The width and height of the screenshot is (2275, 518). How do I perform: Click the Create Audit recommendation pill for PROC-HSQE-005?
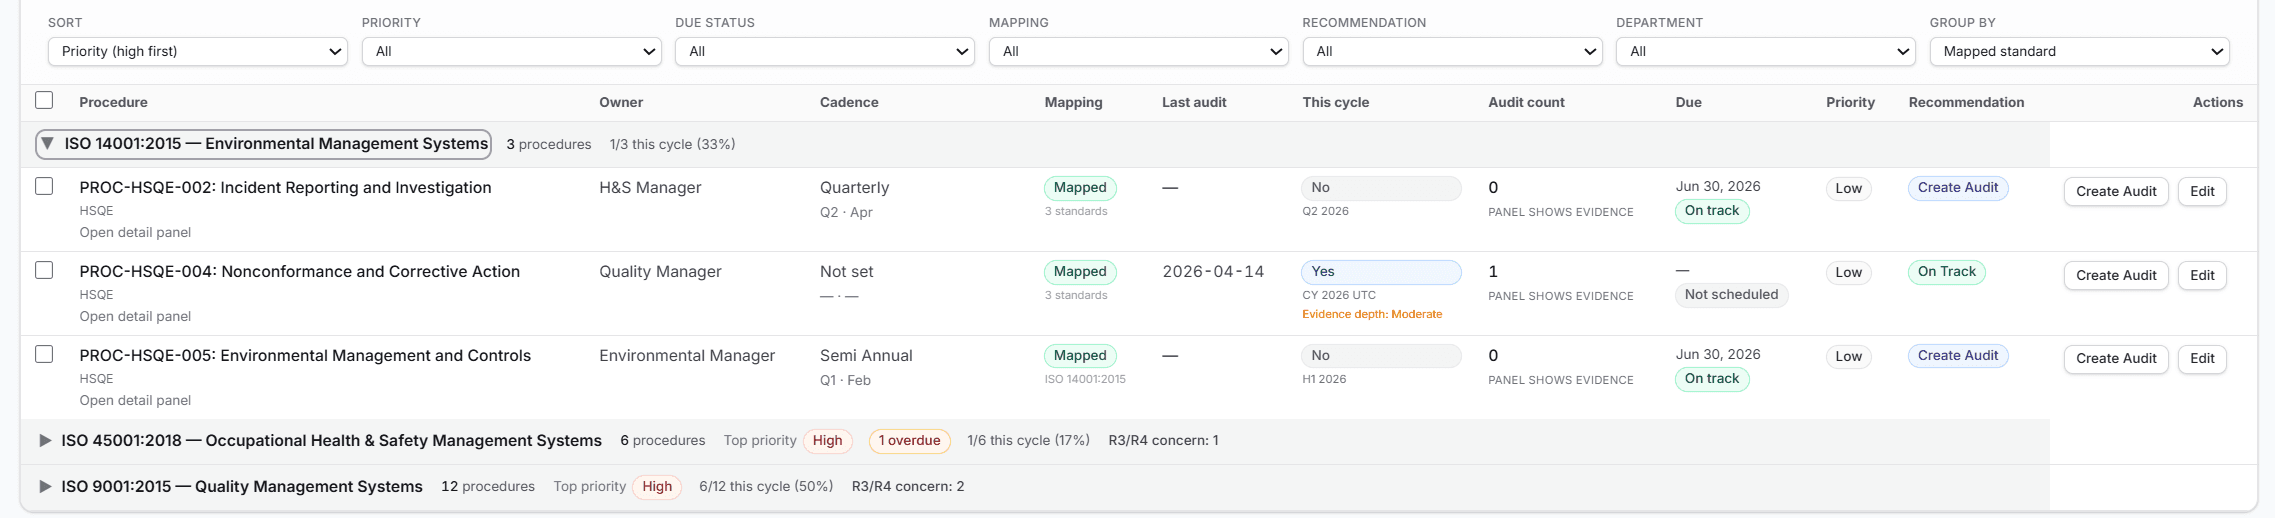(x=1957, y=356)
